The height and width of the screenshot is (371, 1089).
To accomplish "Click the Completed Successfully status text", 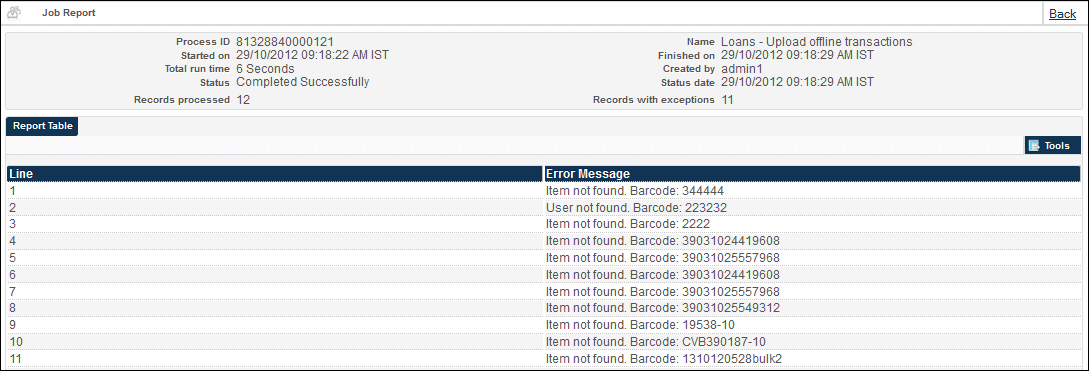I will [x=303, y=82].
